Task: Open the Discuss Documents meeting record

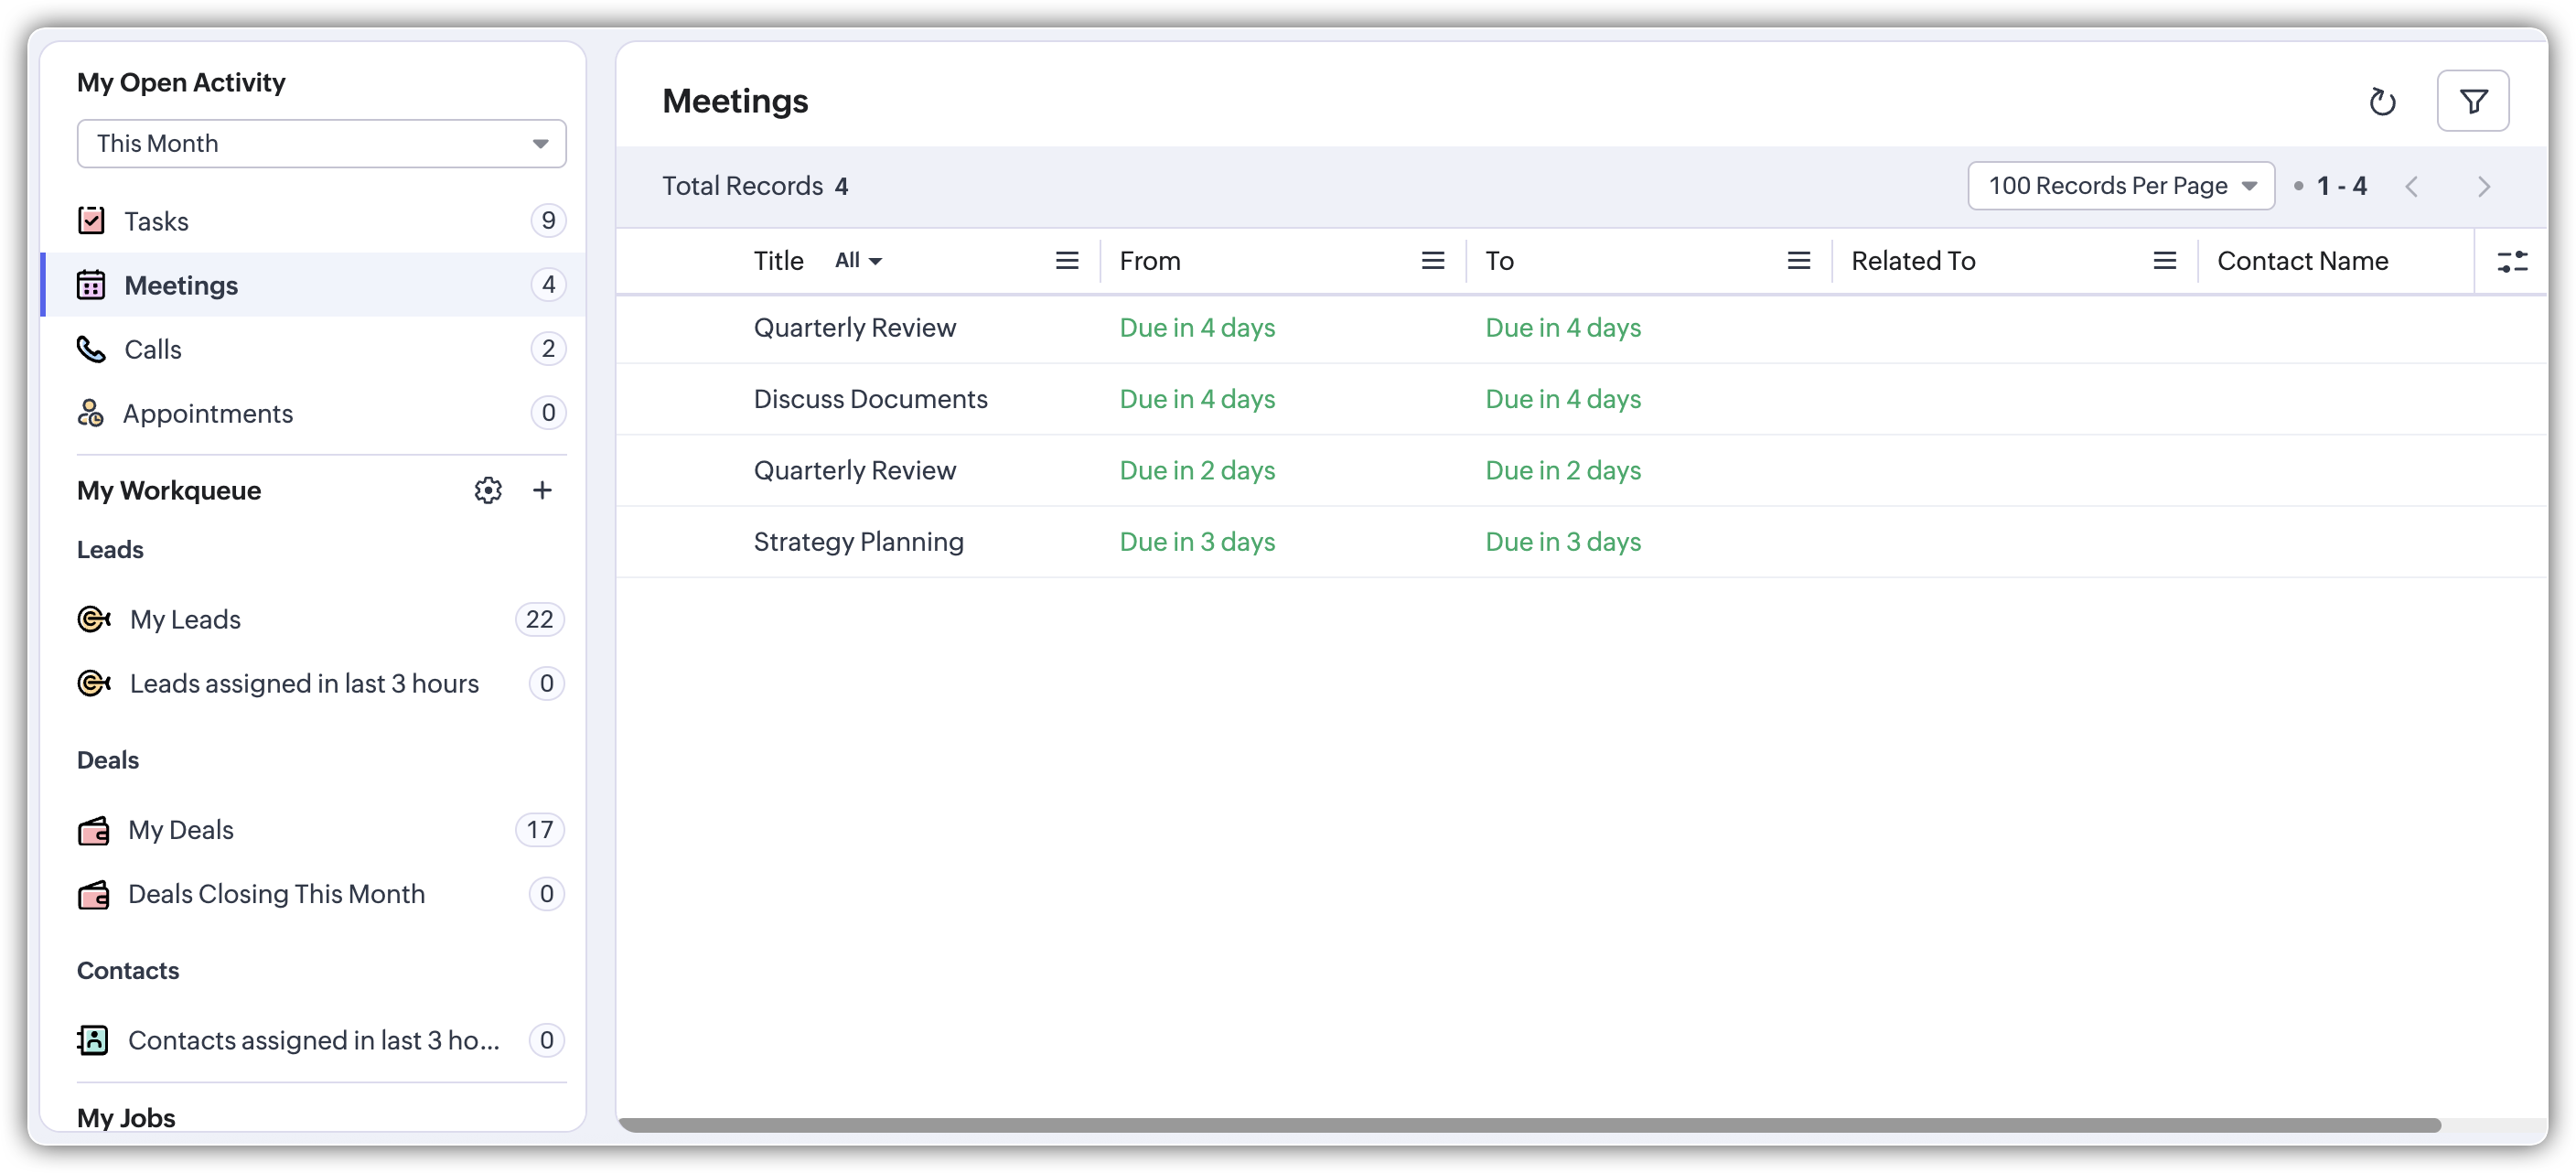Action: 870,399
